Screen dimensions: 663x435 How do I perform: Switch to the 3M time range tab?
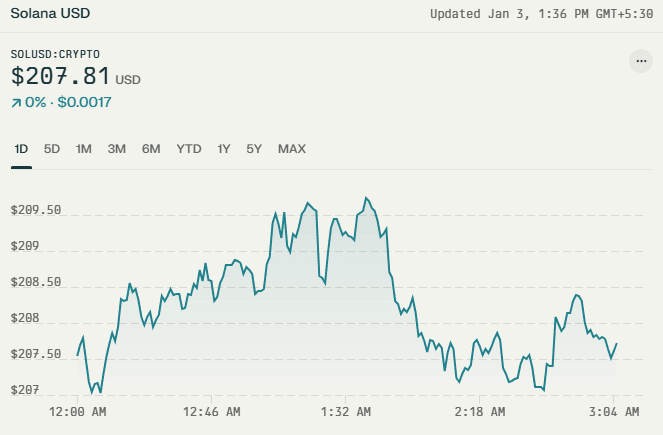(x=117, y=149)
